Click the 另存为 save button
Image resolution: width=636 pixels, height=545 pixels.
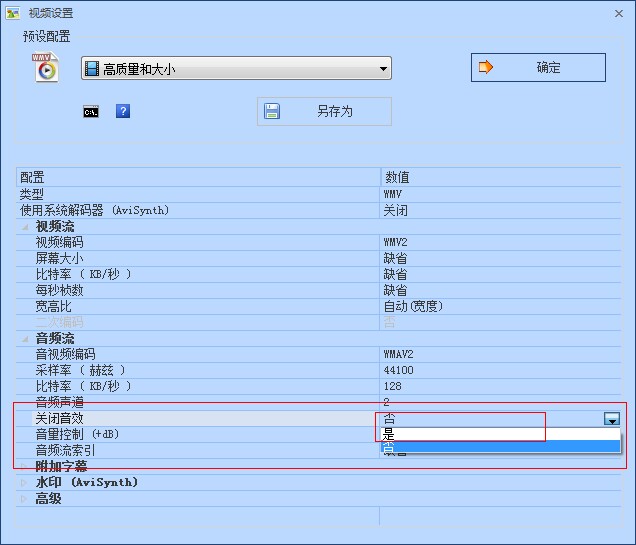tap(324, 111)
